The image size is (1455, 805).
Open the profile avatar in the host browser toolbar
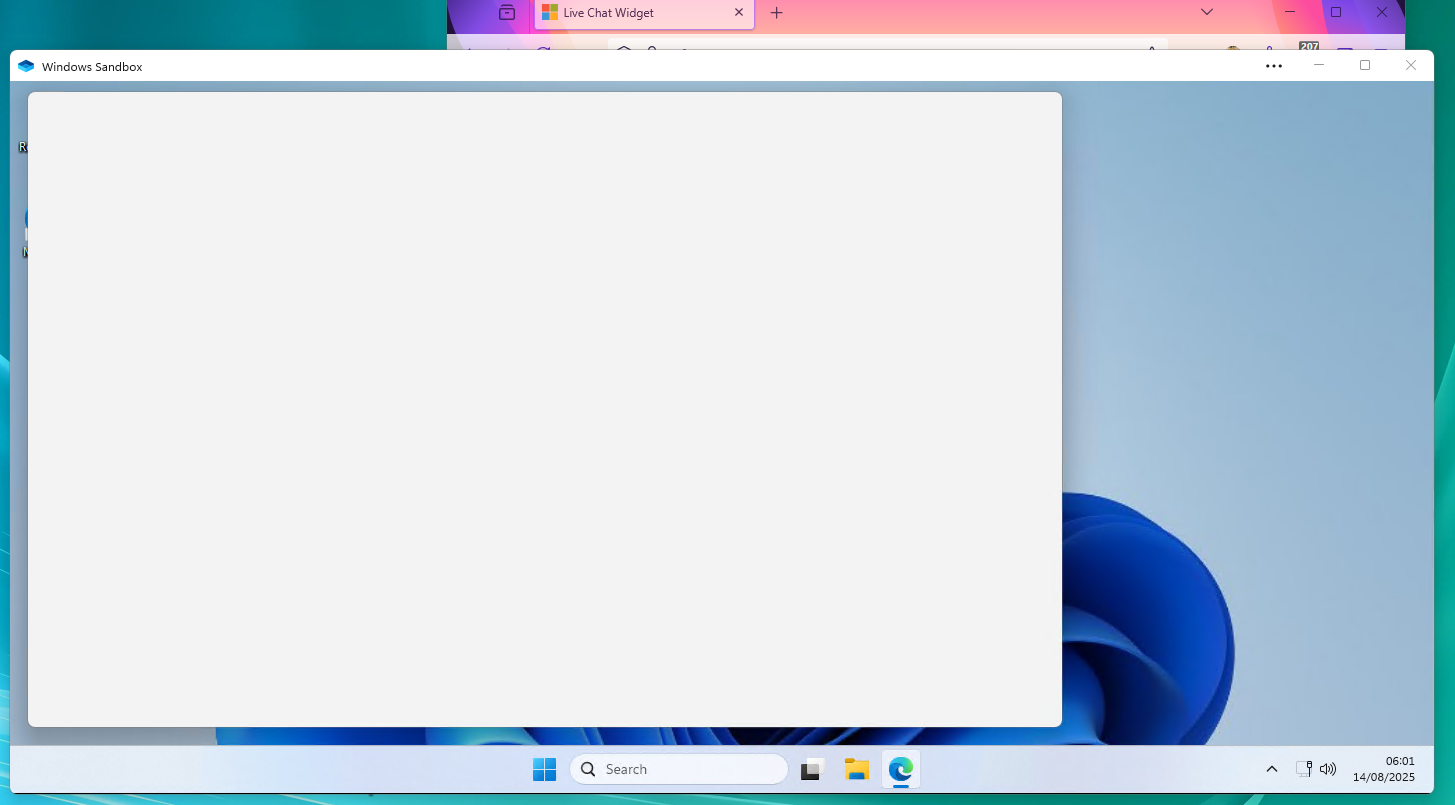click(x=1270, y=49)
